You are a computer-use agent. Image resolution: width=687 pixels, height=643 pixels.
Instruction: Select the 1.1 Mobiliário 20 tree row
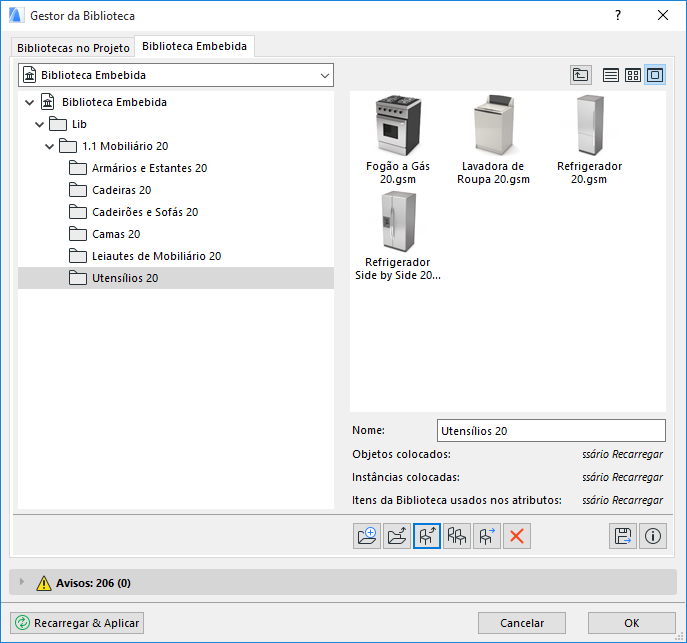[x=176, y=146]
